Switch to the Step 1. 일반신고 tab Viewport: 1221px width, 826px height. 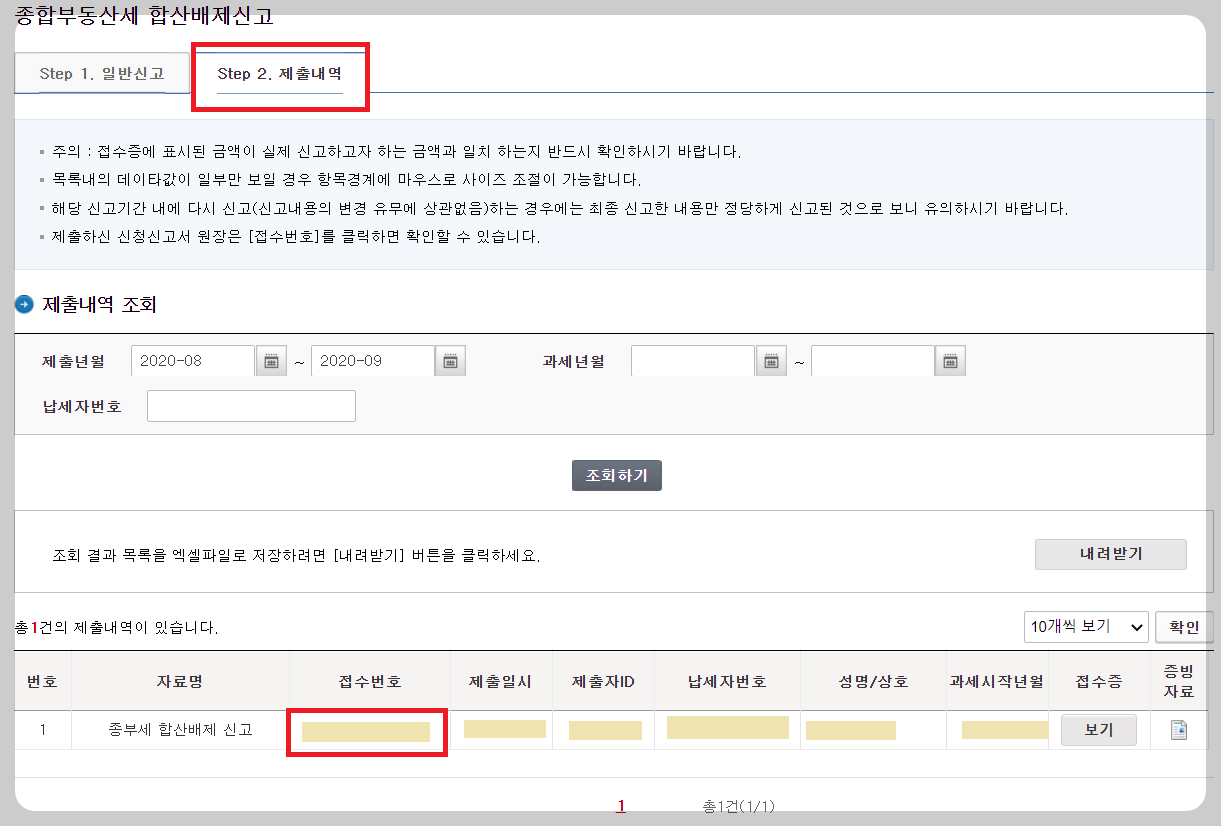[103, 72]
